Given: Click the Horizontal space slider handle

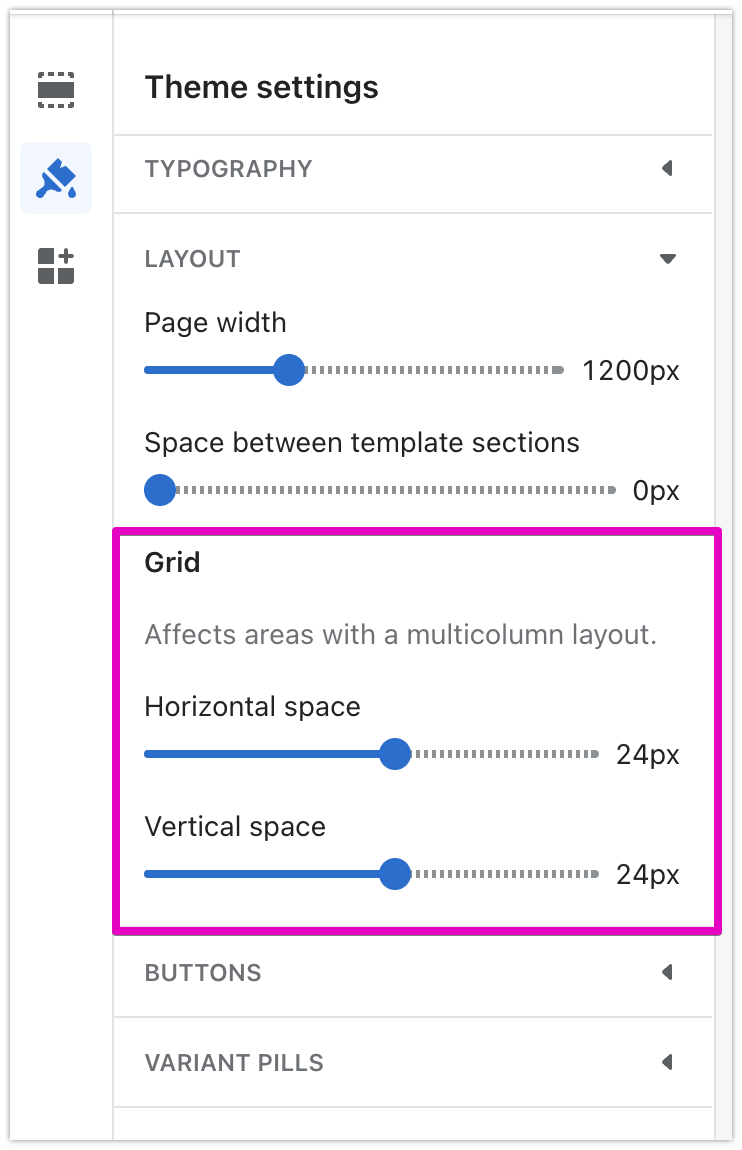Looking at the screenshot, I should (x=396, y=754).
